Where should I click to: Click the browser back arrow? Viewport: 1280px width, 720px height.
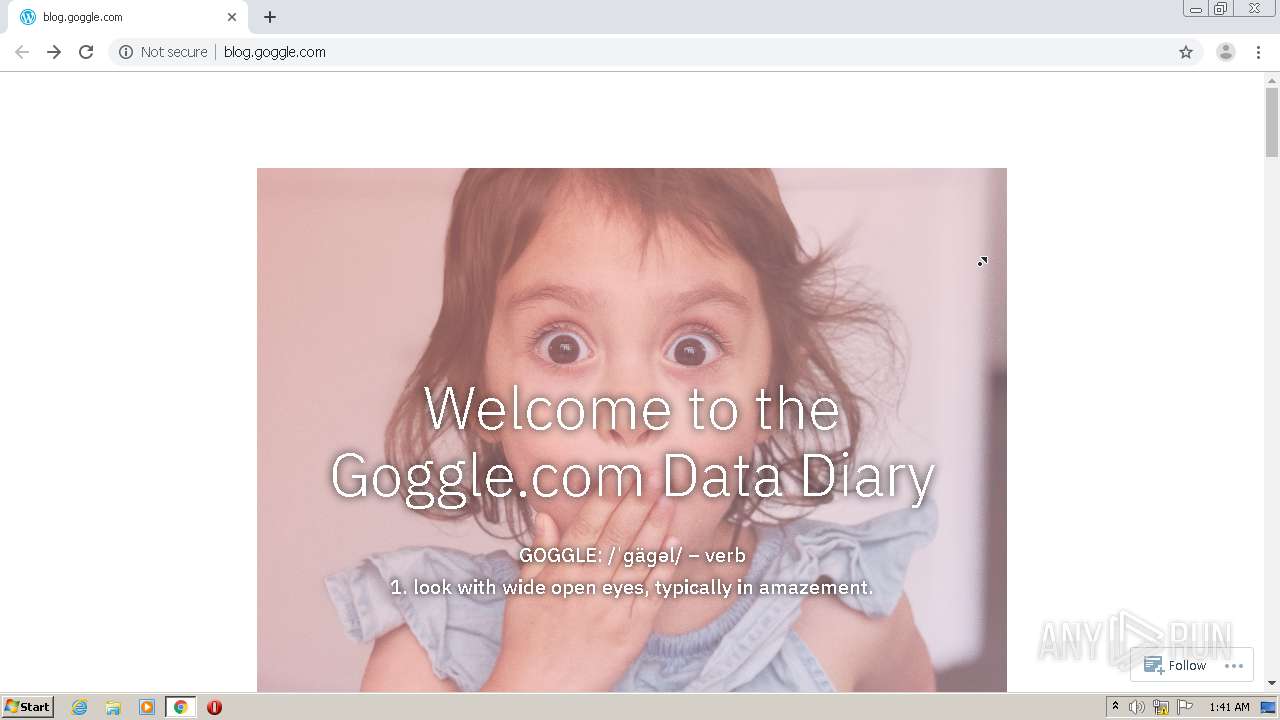22,52
